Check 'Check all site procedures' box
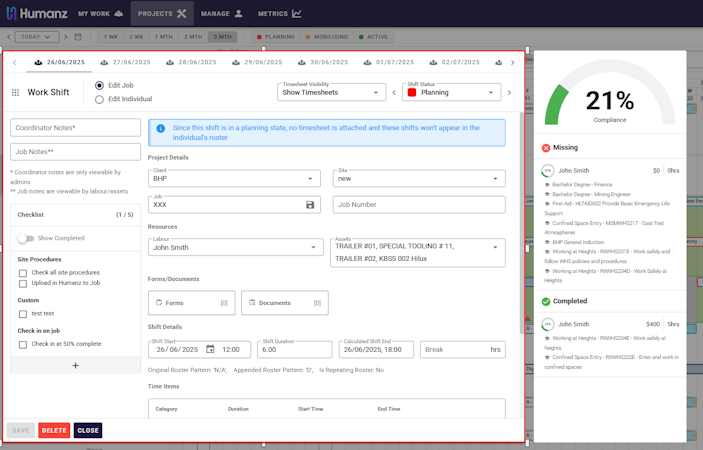This screenshot has height=450, width=703. pos(23,273)
